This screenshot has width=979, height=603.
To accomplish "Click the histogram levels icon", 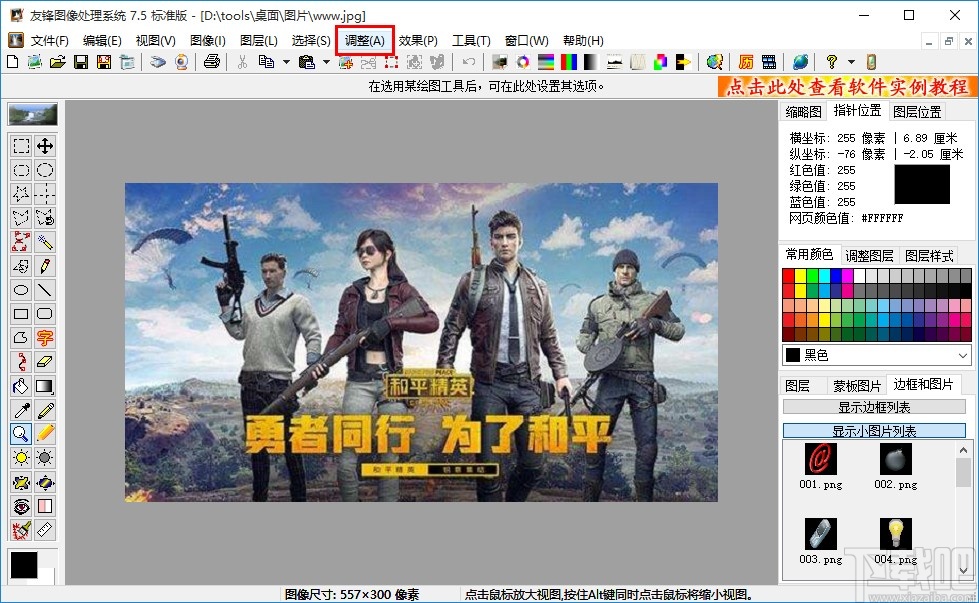I will click(x=614, y=62).
